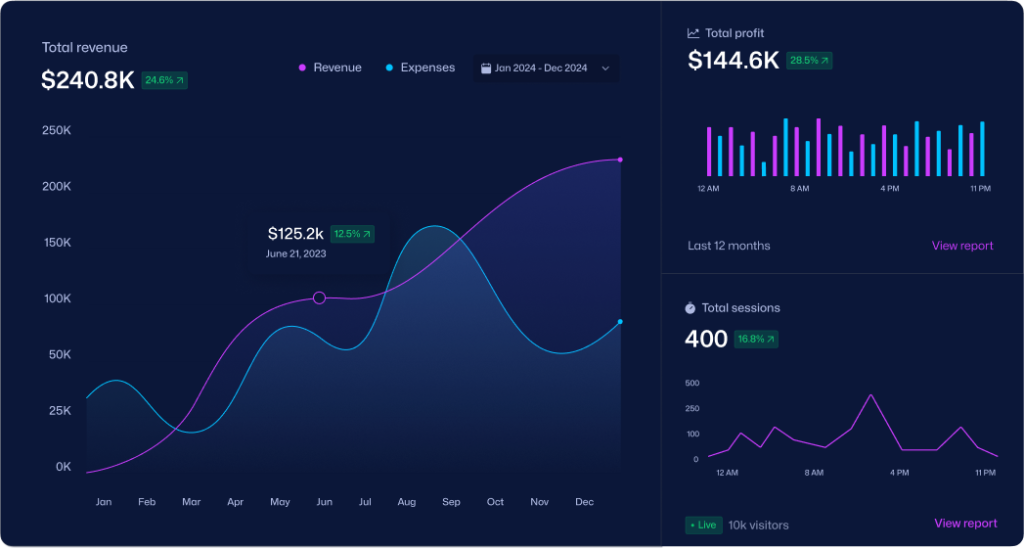Click the green Live status badge
Screen dimensions: 1024x549
coord(704,525)
